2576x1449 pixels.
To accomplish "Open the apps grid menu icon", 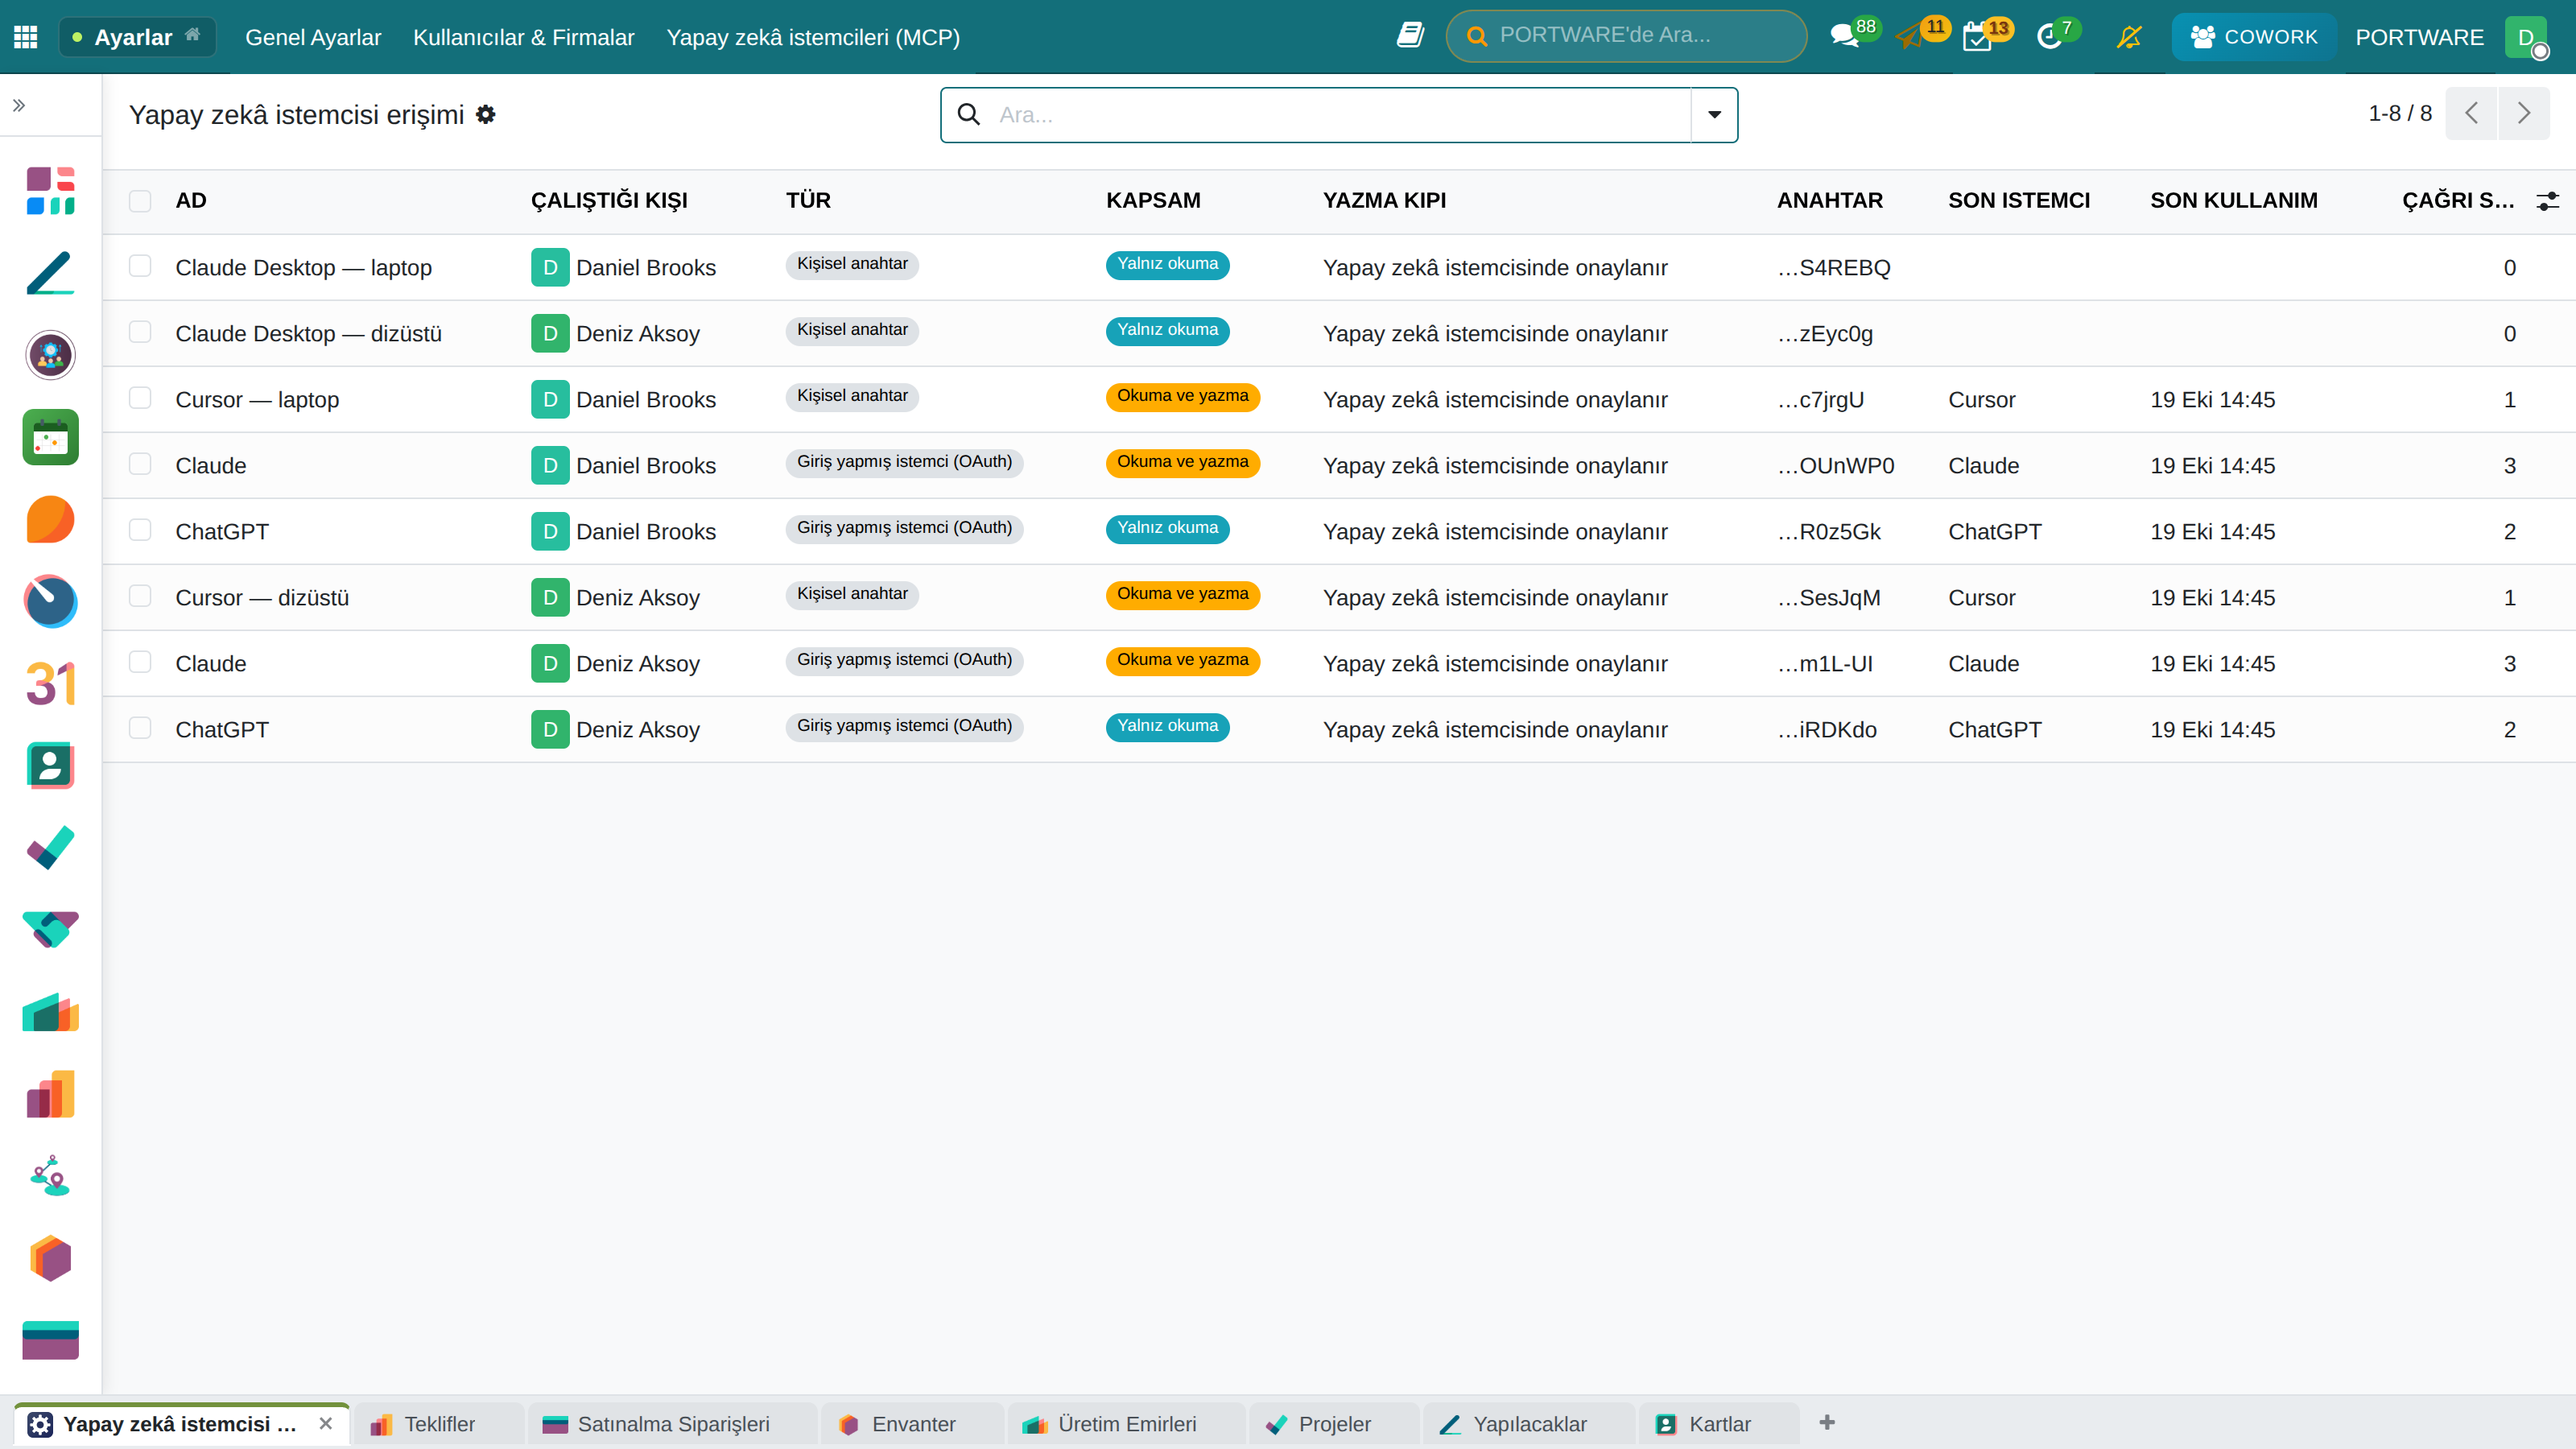I will pyautogui.click(x=26, y=37).
